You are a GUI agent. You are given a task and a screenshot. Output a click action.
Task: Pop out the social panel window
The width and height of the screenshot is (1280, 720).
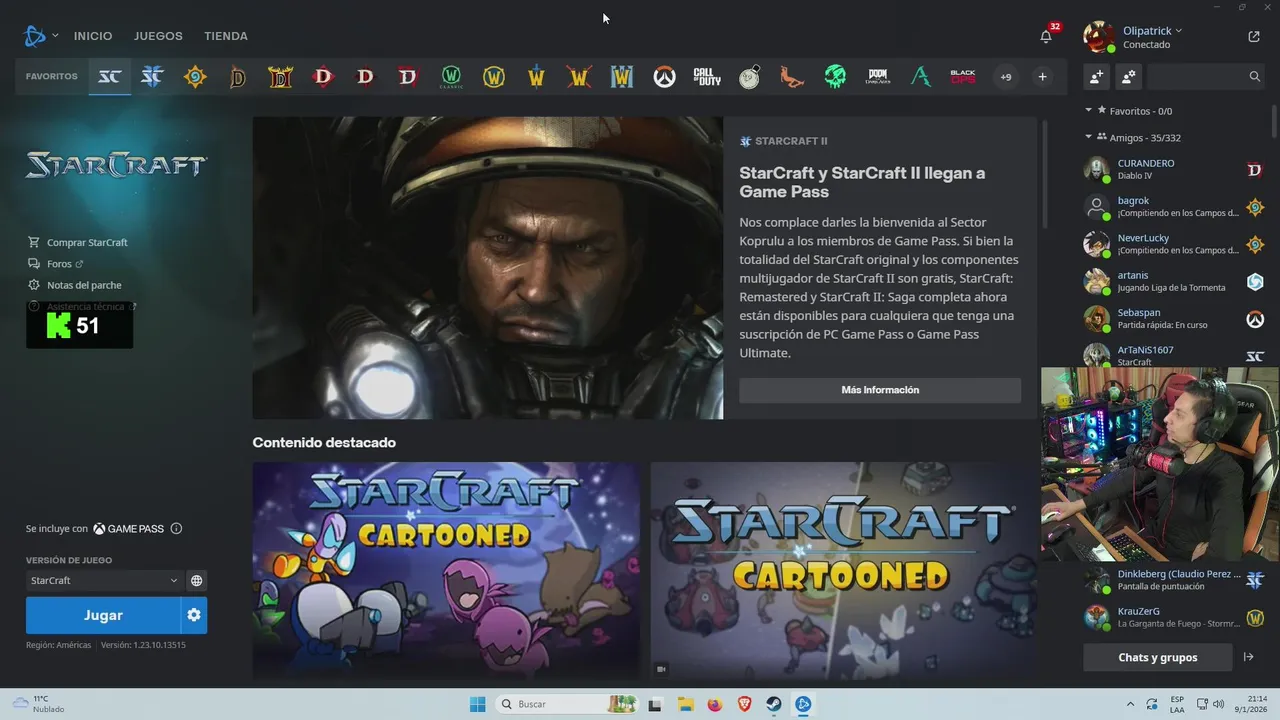(1254, 36)
